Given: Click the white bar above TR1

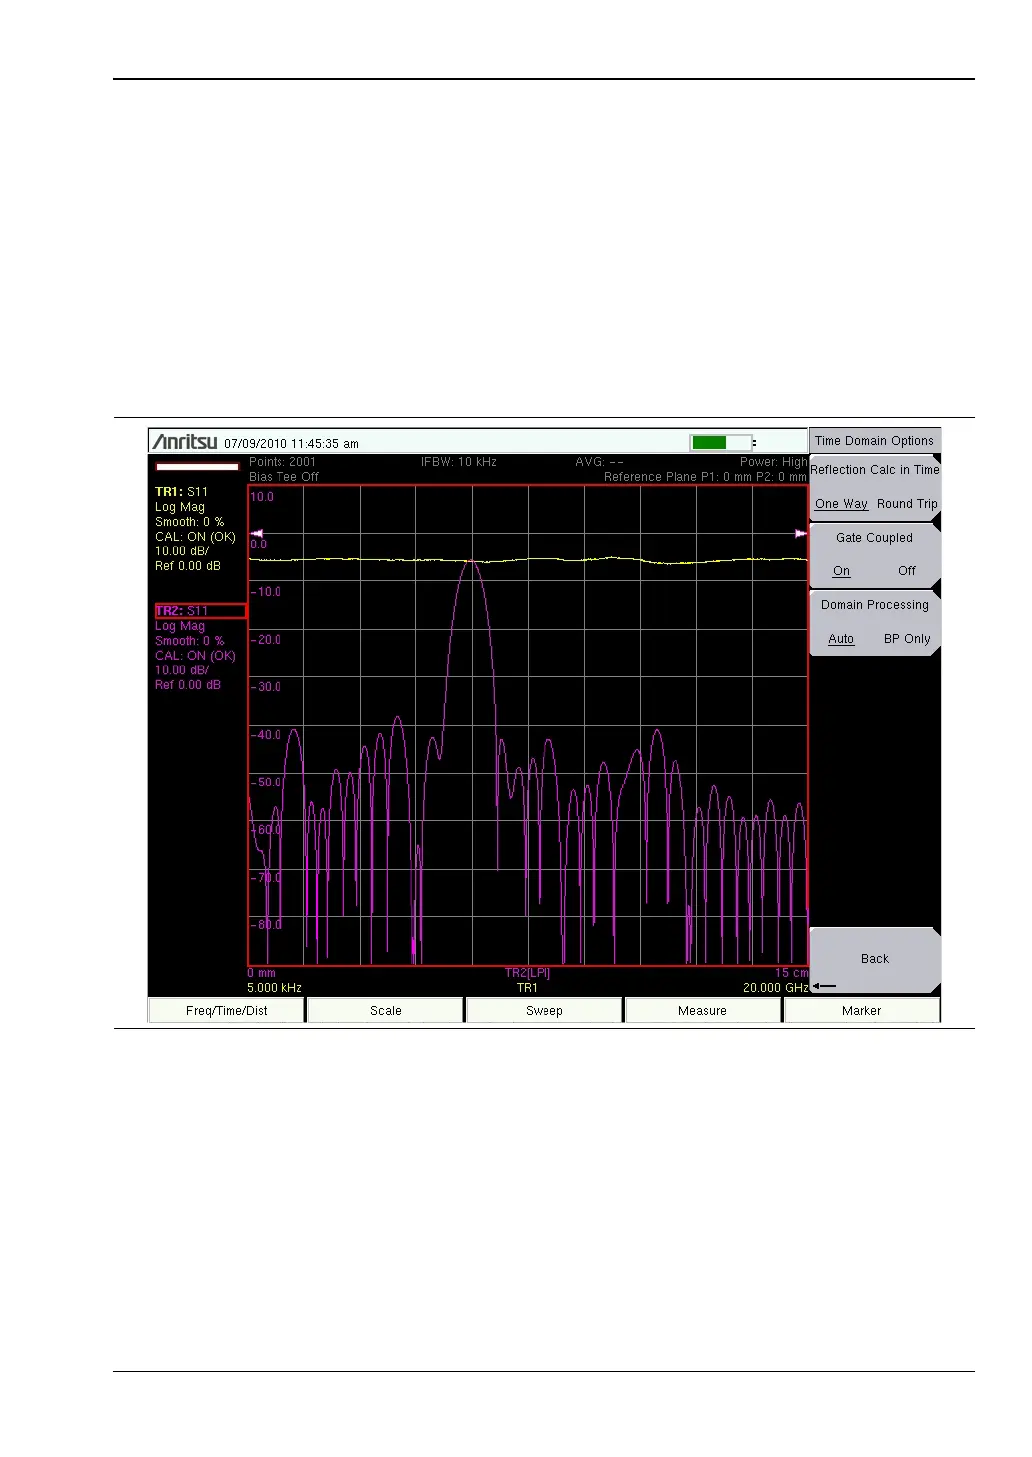Looking at the screenshot, I should pyautogui.click(x=197, y=466).
